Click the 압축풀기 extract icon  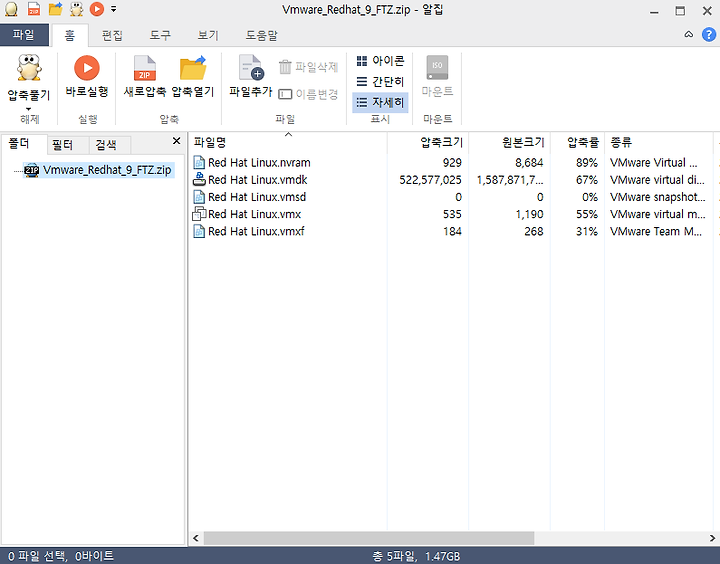pos(29,68)
